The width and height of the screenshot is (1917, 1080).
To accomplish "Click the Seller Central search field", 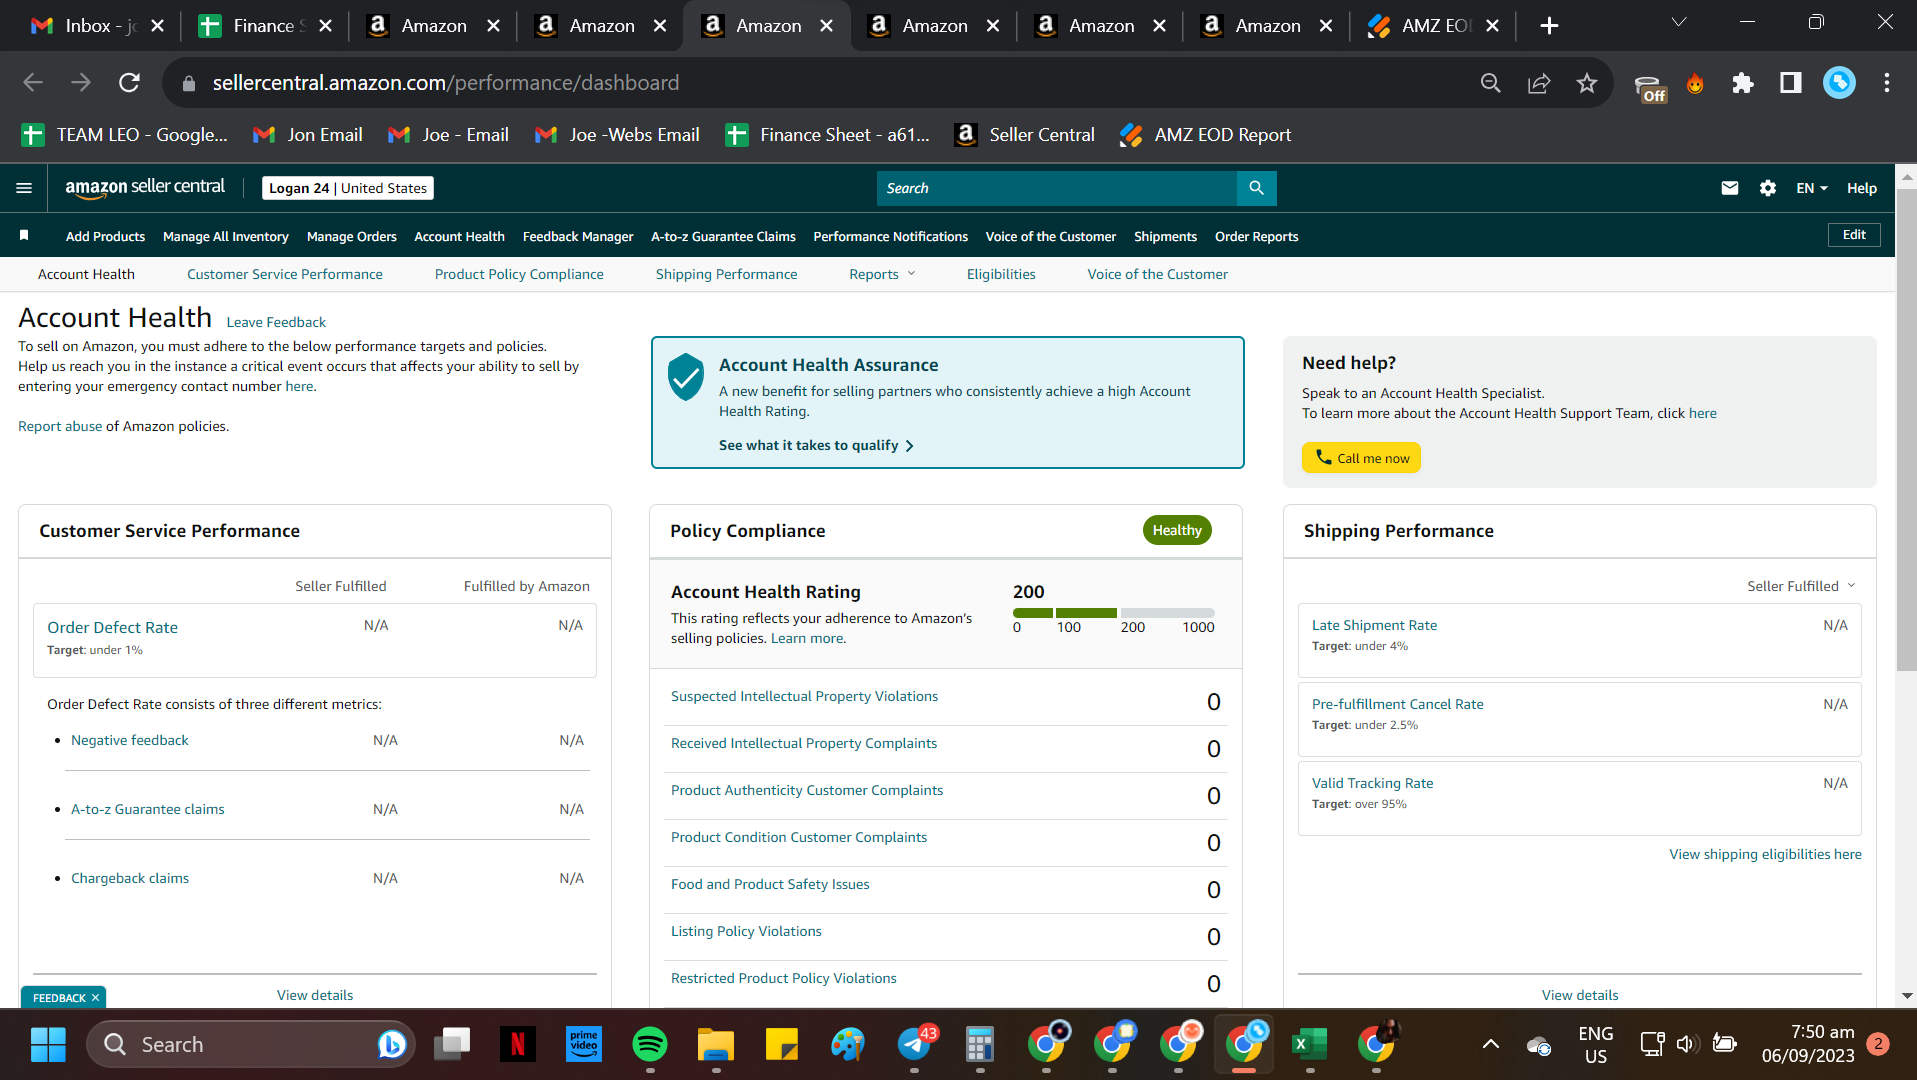I will tap(1056, 188).
